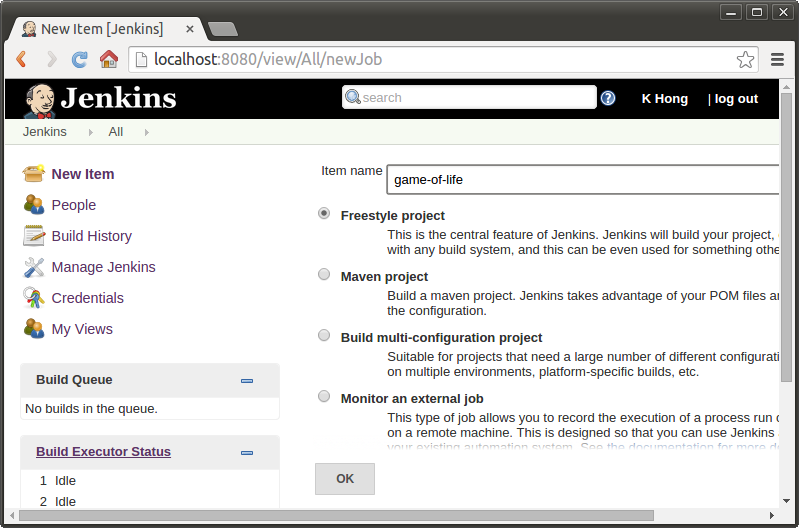Click the My Views icon
Viewport: 799px width, 528px height.
[34, 329]
